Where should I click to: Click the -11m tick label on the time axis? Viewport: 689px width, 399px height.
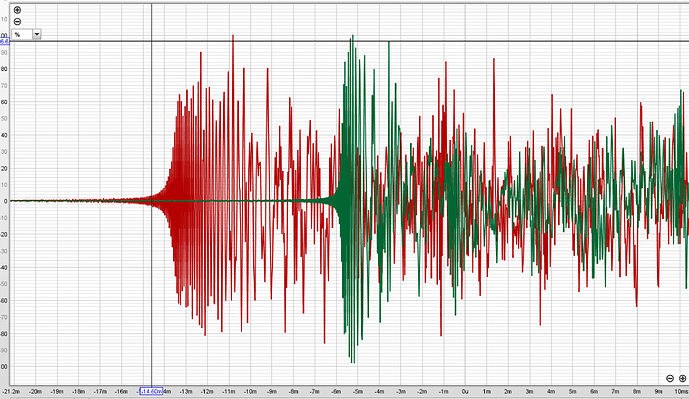(x=229, y=392)
